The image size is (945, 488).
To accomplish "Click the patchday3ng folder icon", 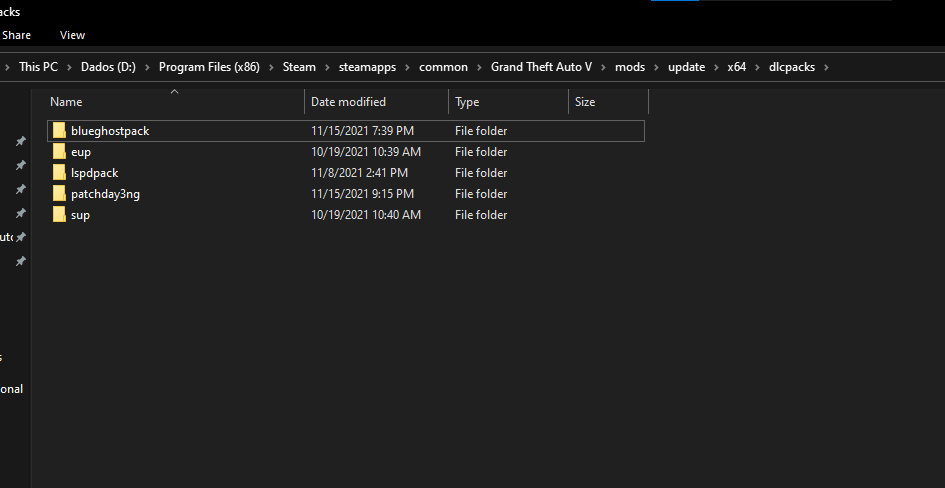I will click(60, 194).
